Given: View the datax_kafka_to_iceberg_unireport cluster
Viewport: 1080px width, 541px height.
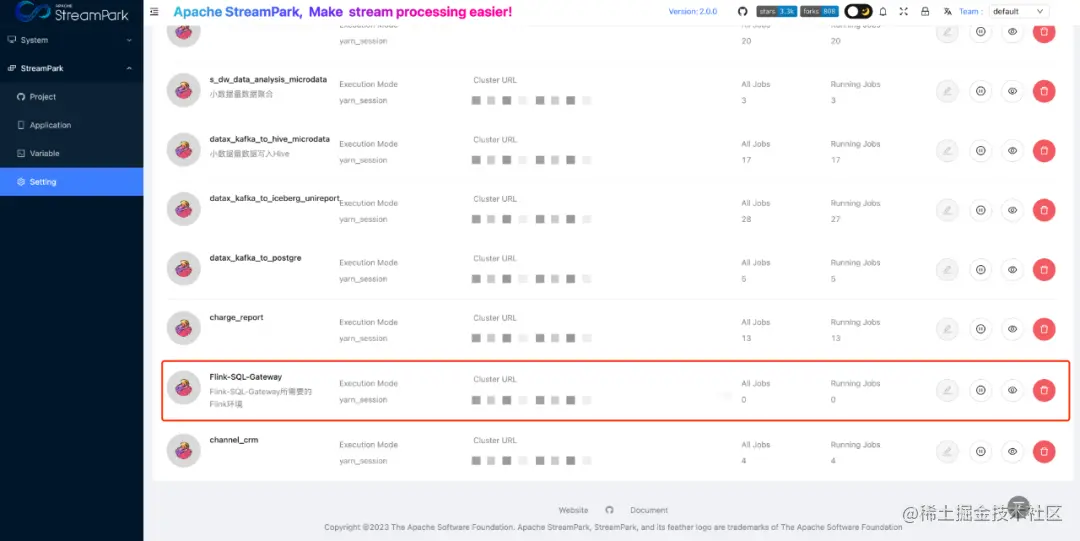Looking at the screenshot, I should [x=1012, y=210].
